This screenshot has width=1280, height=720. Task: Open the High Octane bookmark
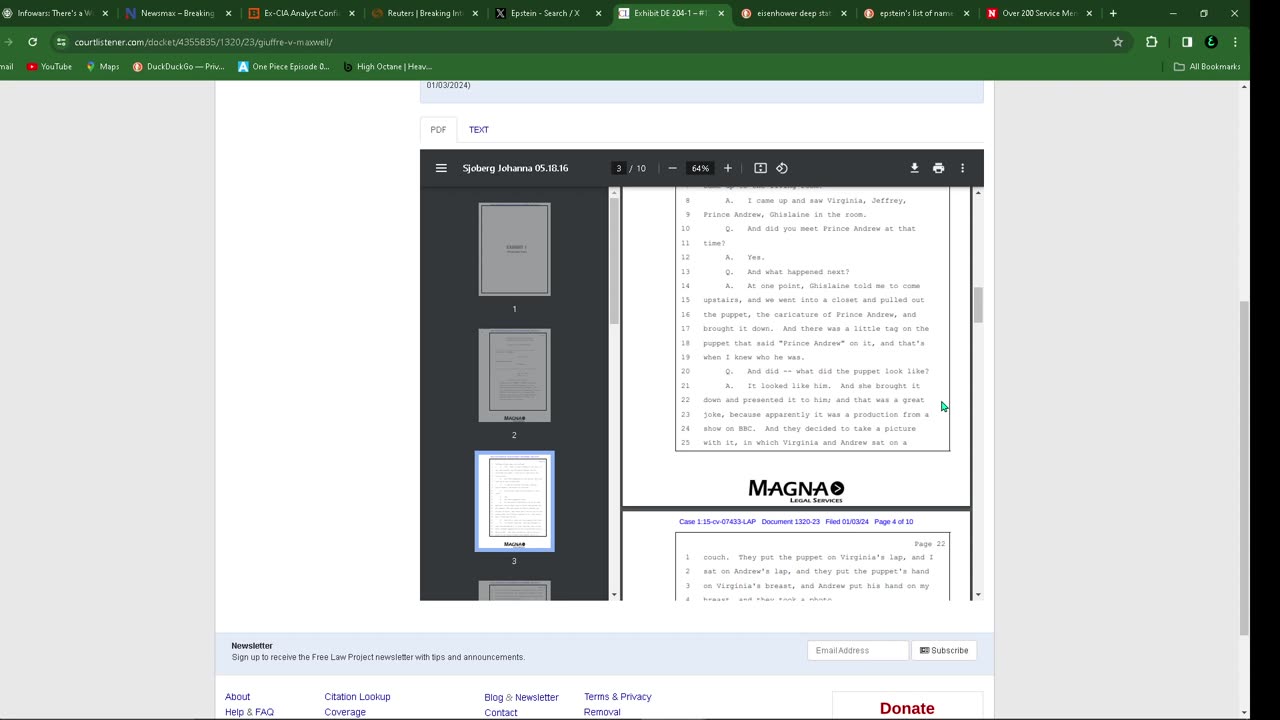387,67
